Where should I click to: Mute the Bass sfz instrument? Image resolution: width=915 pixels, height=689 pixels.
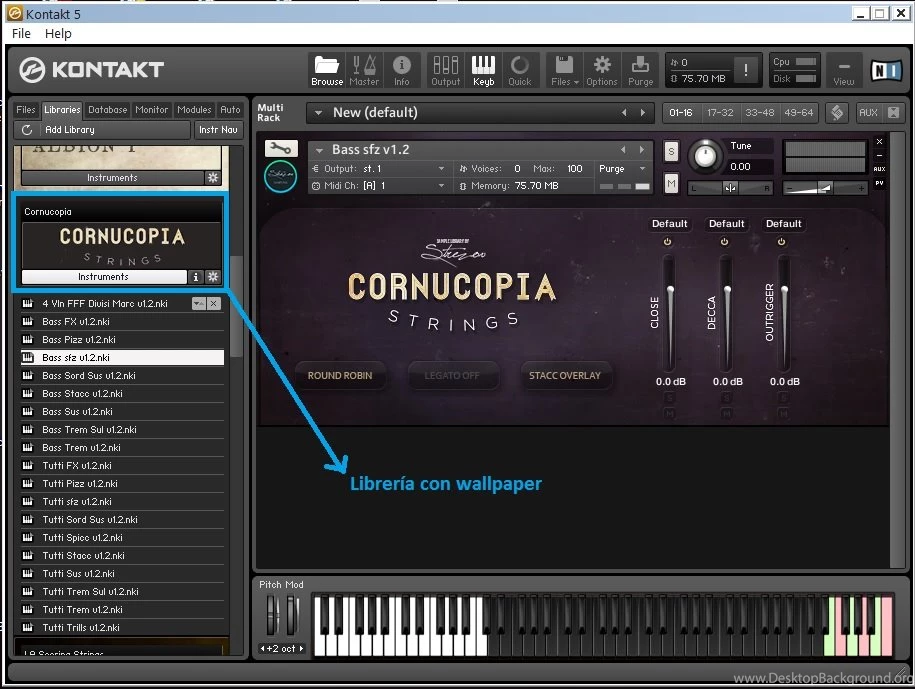point(670,184)
